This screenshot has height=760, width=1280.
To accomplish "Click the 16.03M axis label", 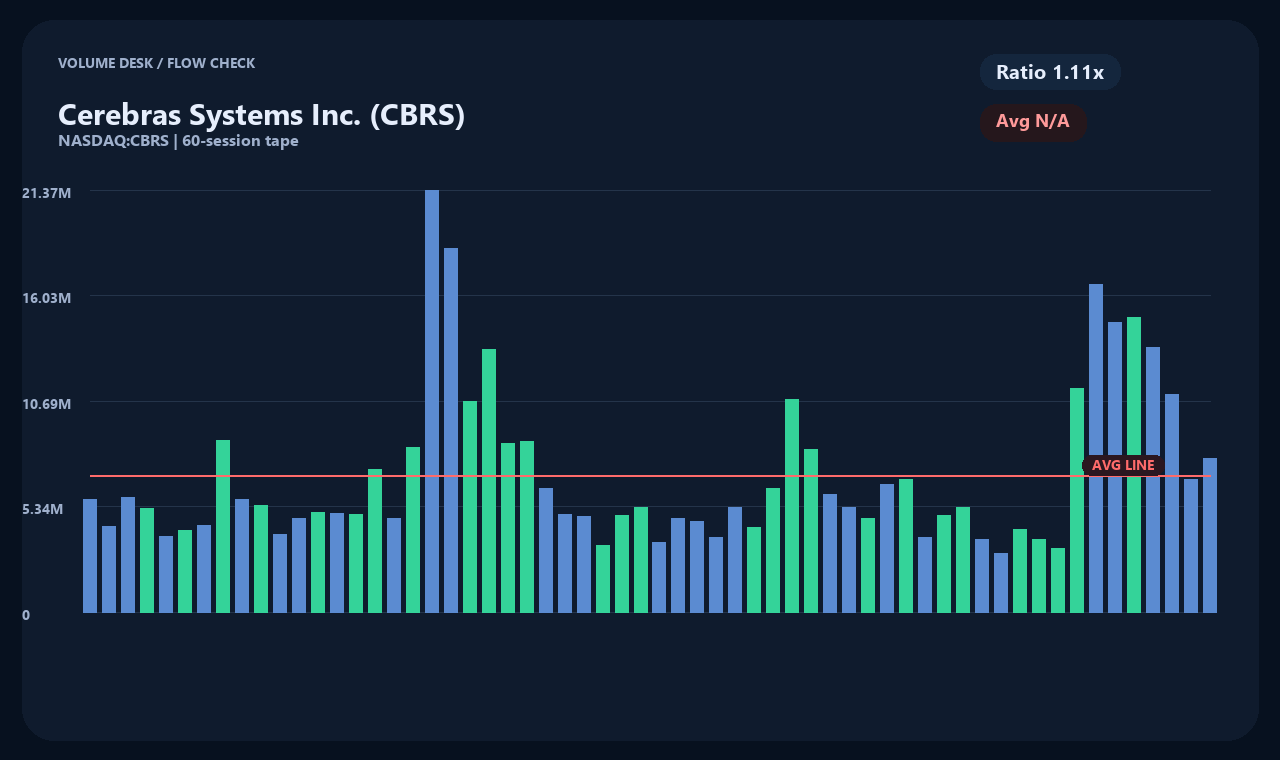I will tap(46, 298).
